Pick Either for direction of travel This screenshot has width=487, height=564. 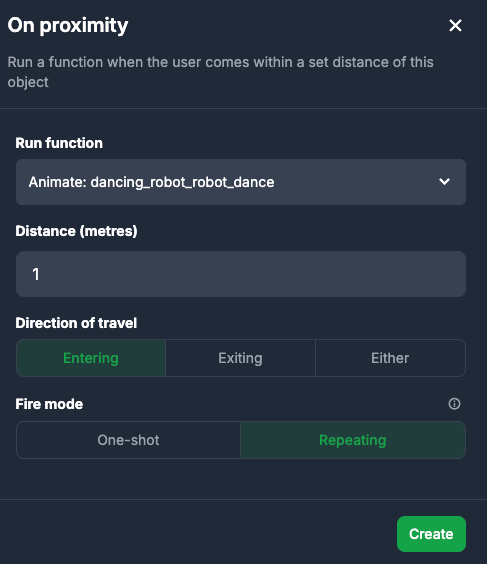click(390, 358)
